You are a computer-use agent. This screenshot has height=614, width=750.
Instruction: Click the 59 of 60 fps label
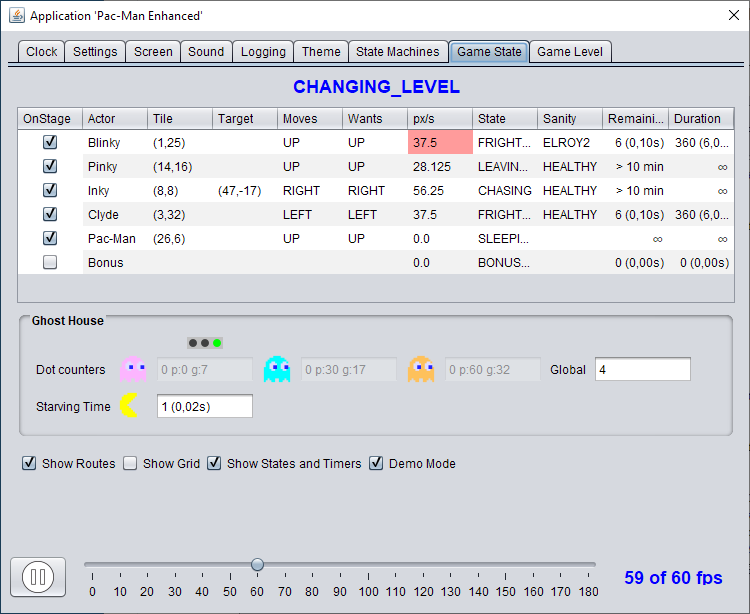pos(673,578)
